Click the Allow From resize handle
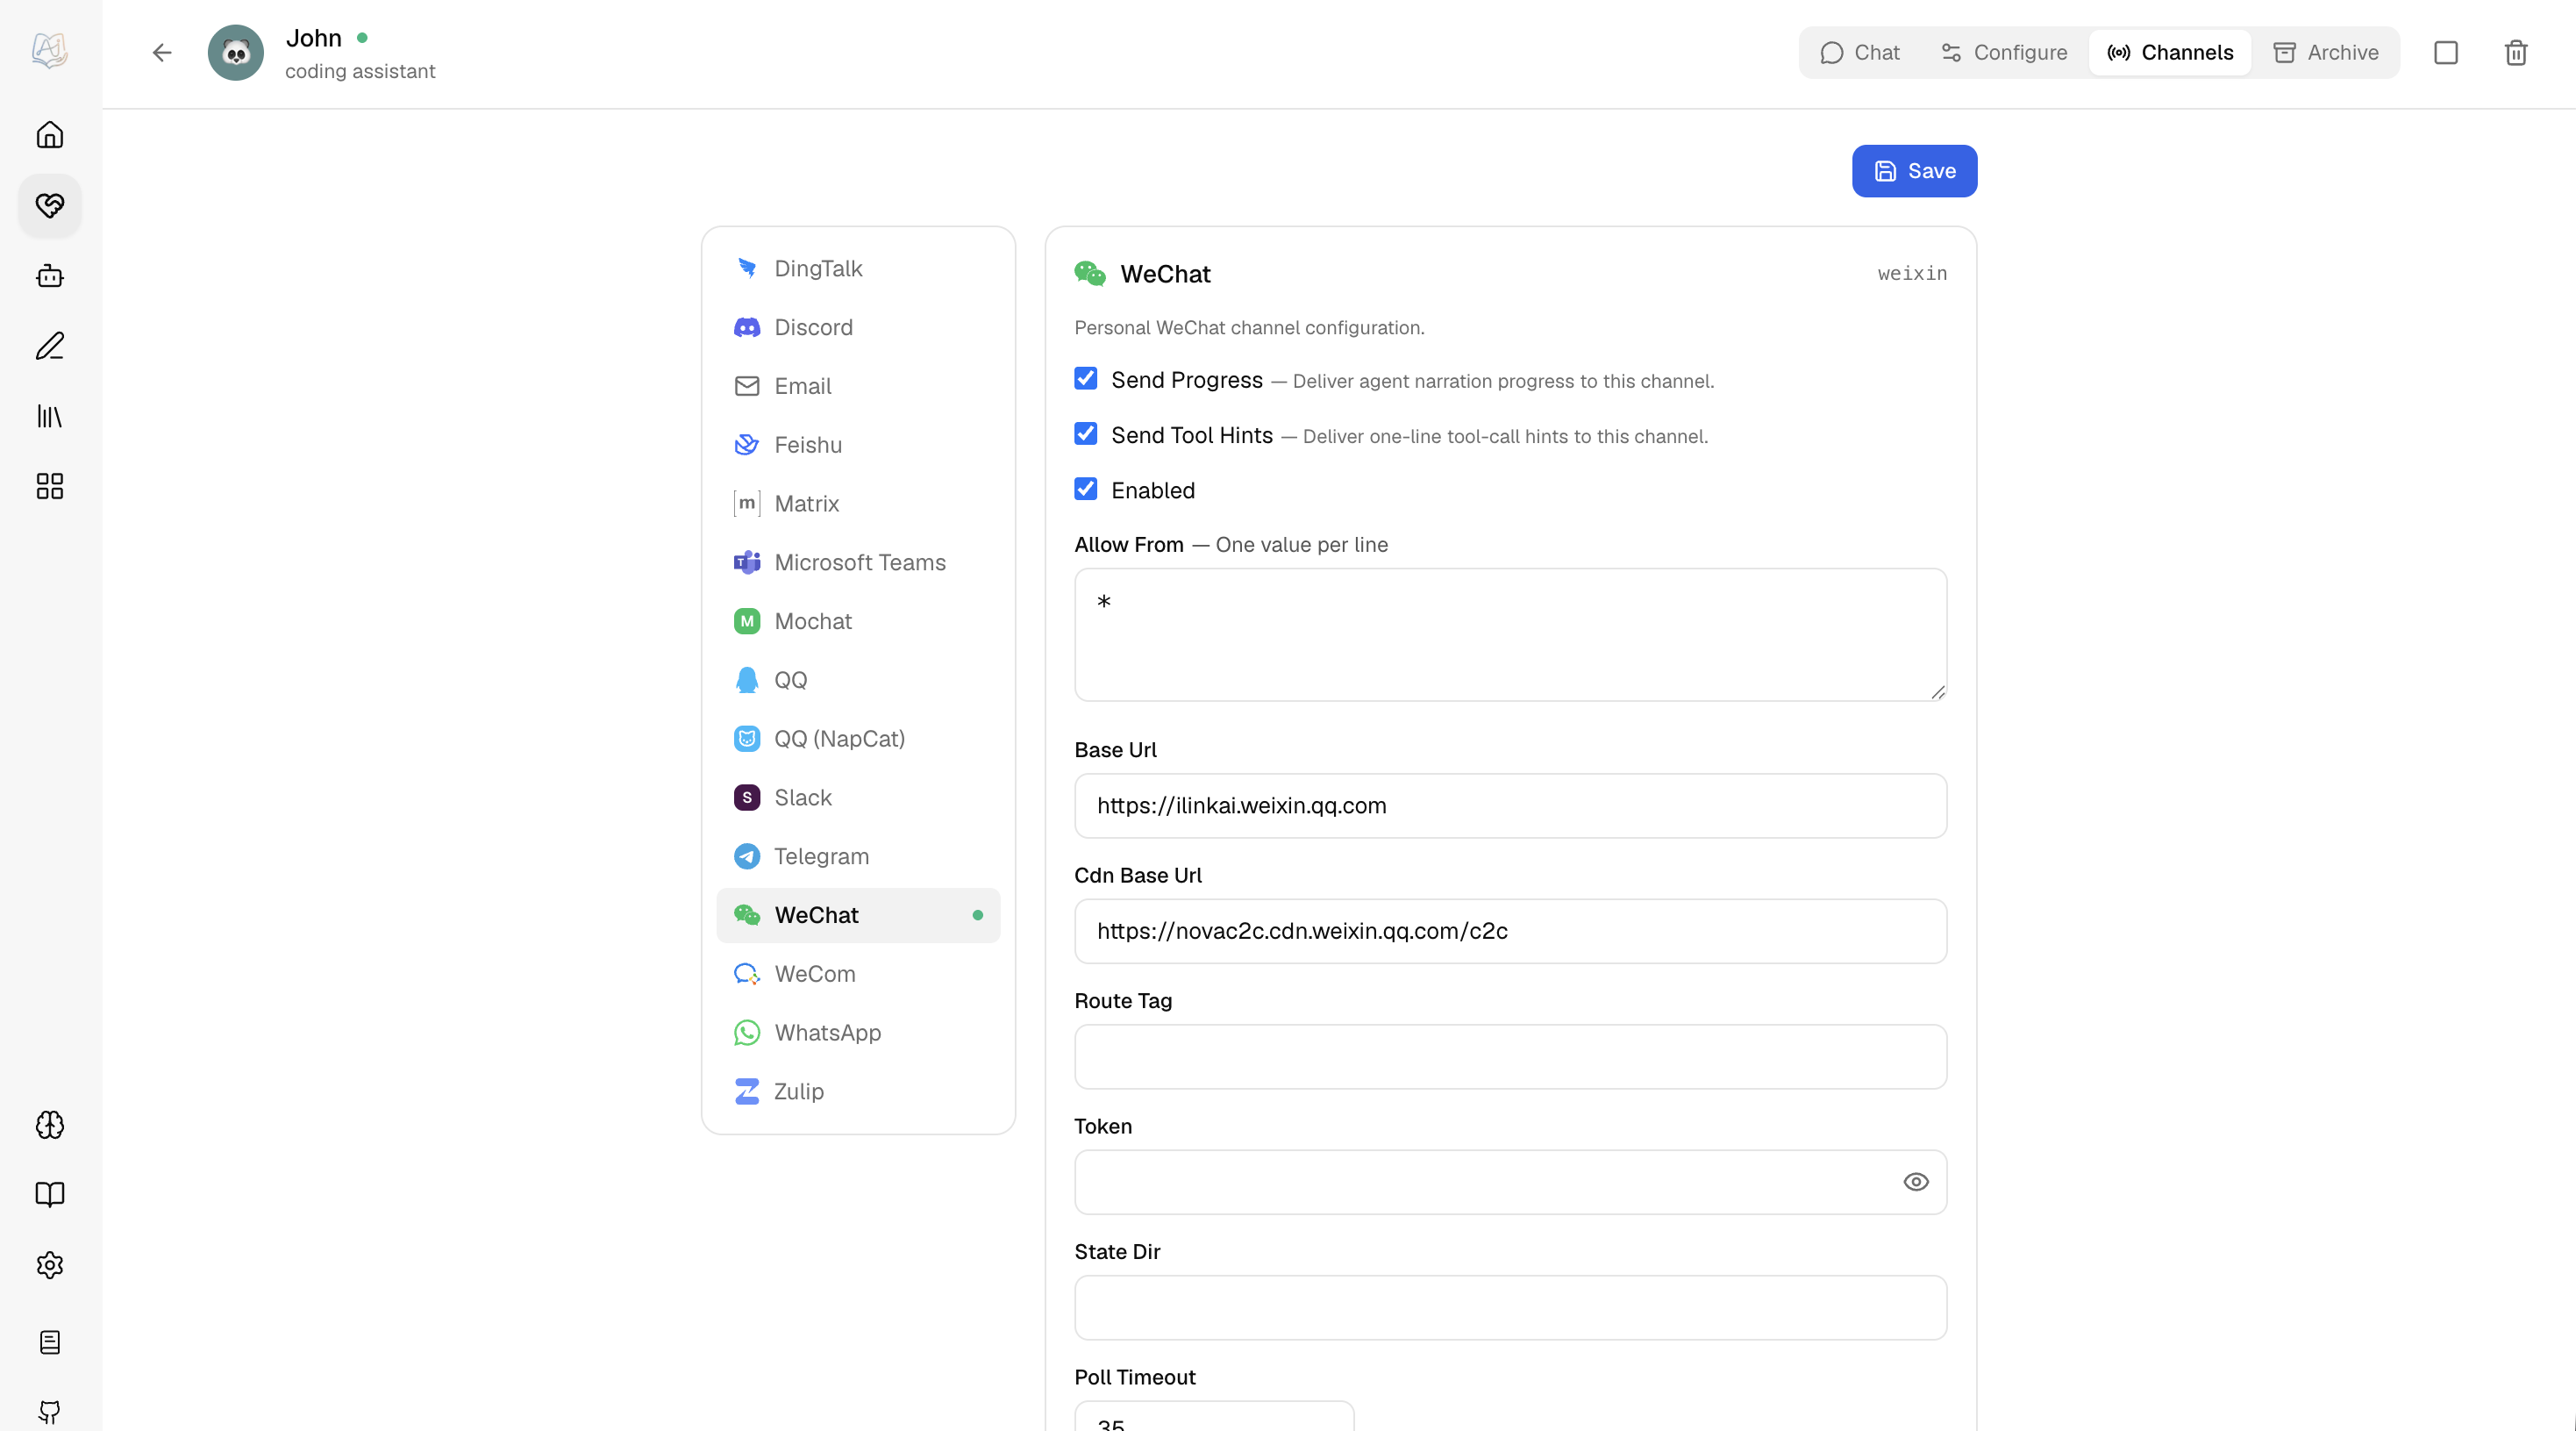This screenshot has width=2576, height=1431. pyautogui.click(x=1938, y=692)
